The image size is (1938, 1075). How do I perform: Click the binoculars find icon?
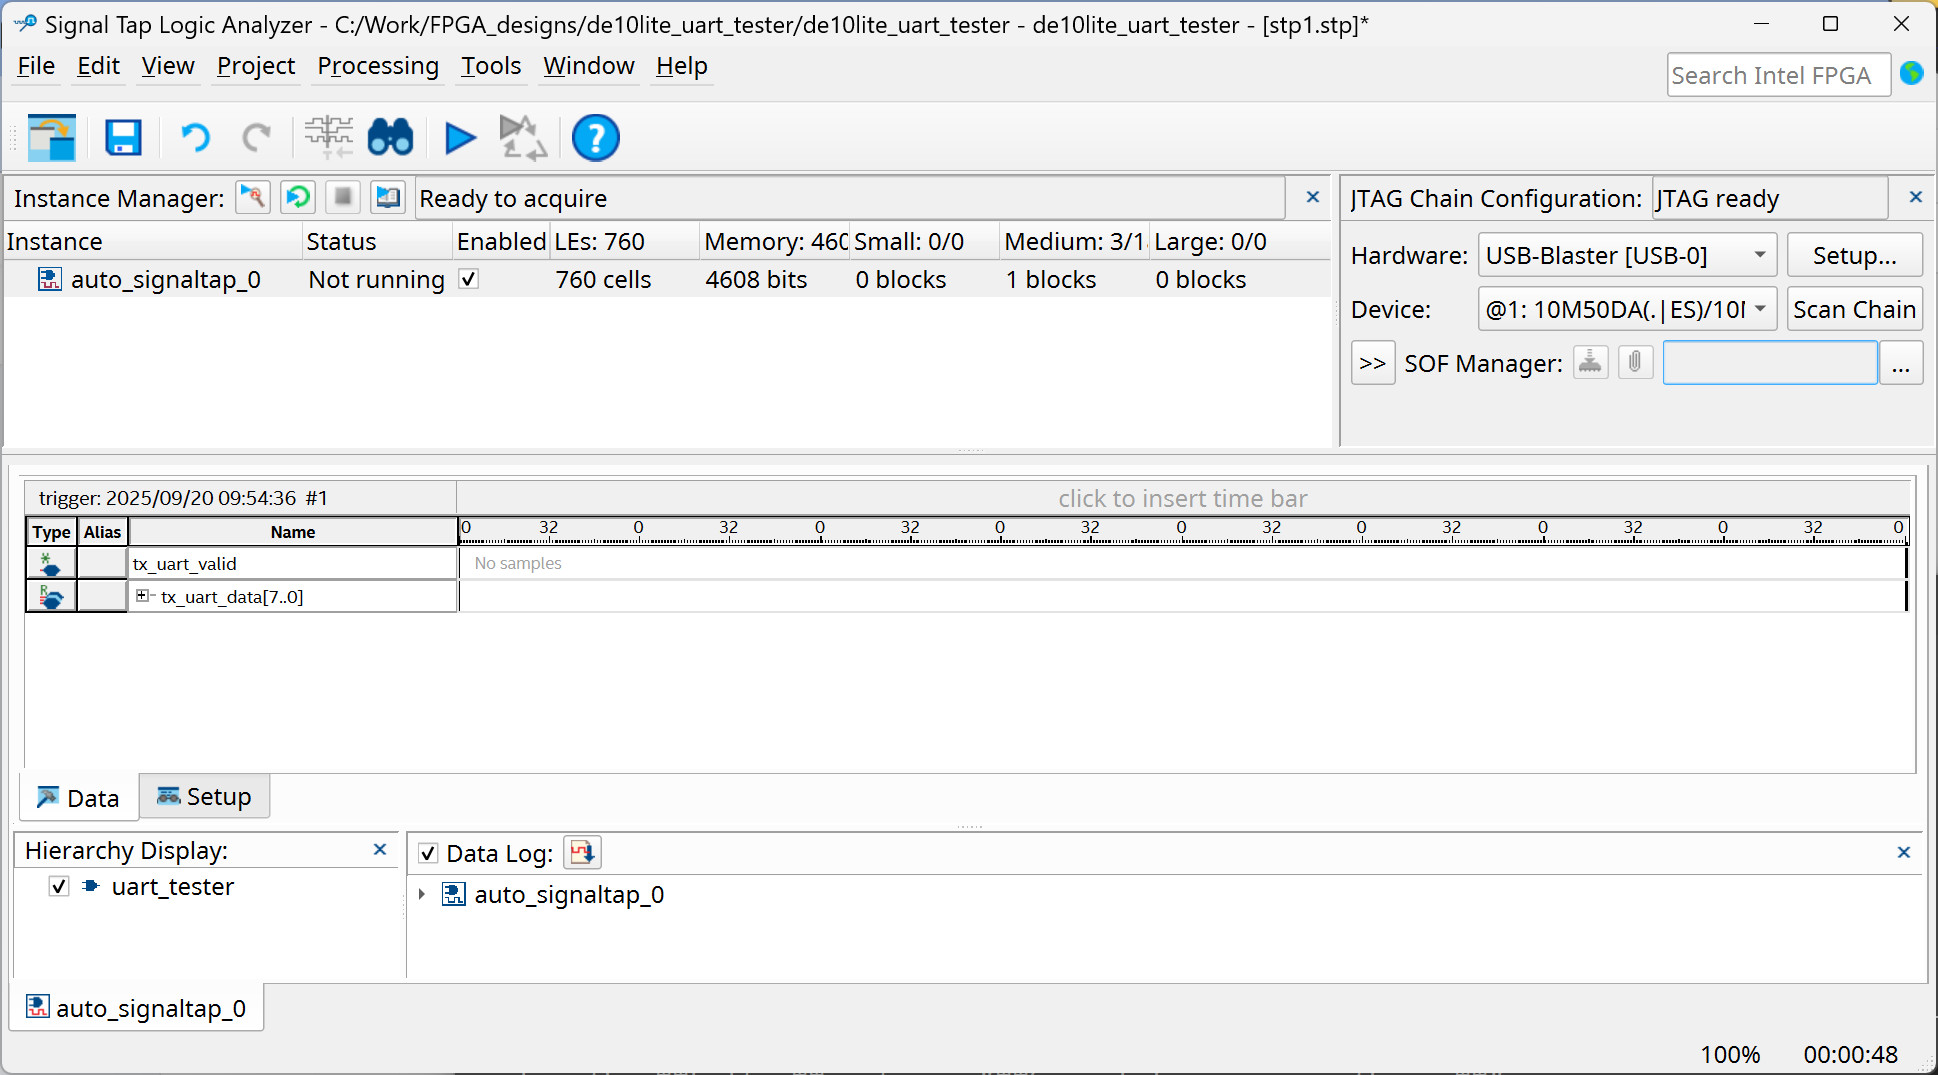click(390, 138)
